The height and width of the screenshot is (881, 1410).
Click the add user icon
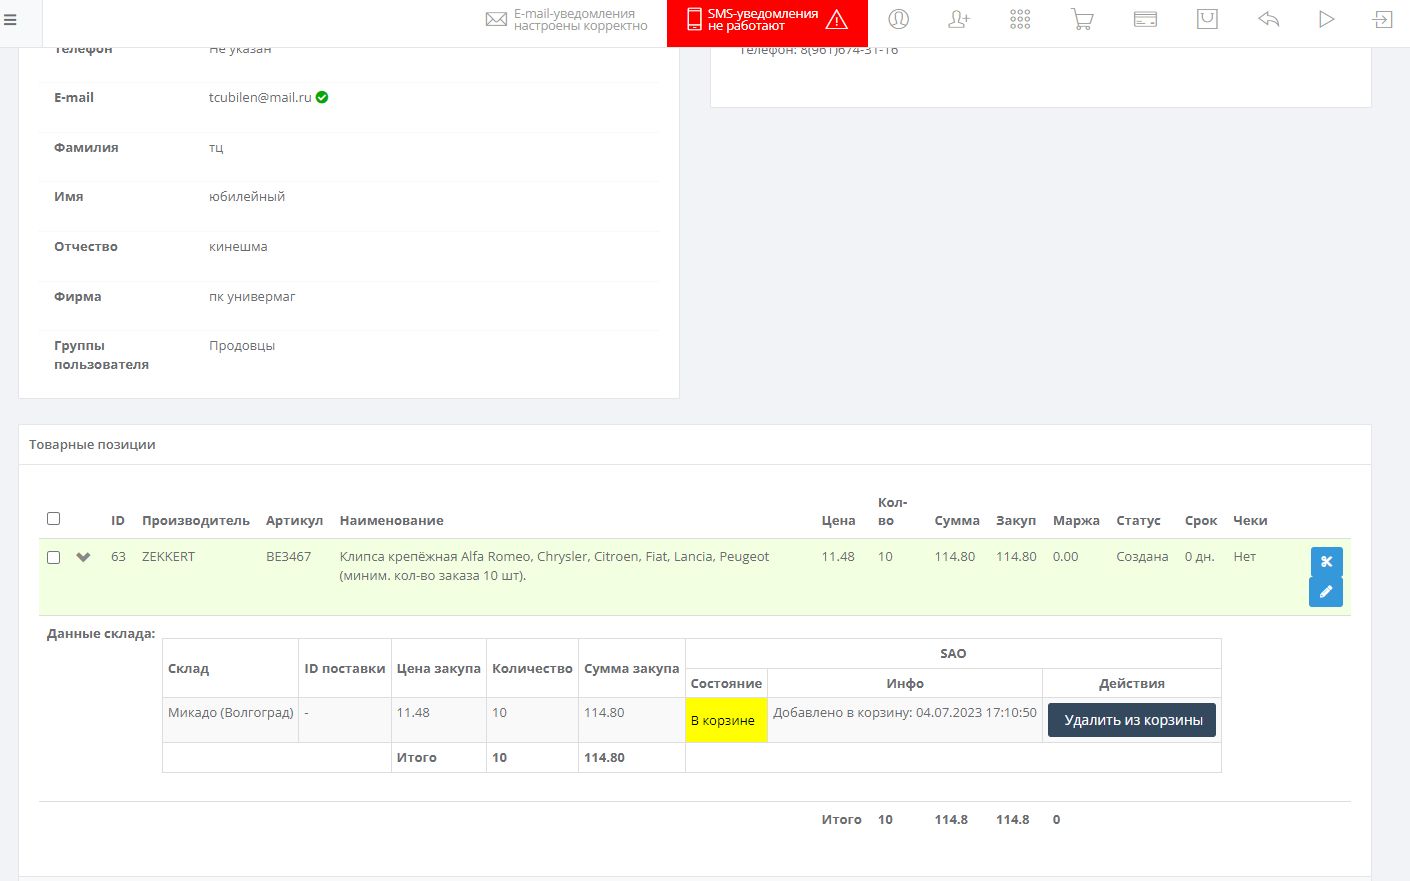[959, 19]
